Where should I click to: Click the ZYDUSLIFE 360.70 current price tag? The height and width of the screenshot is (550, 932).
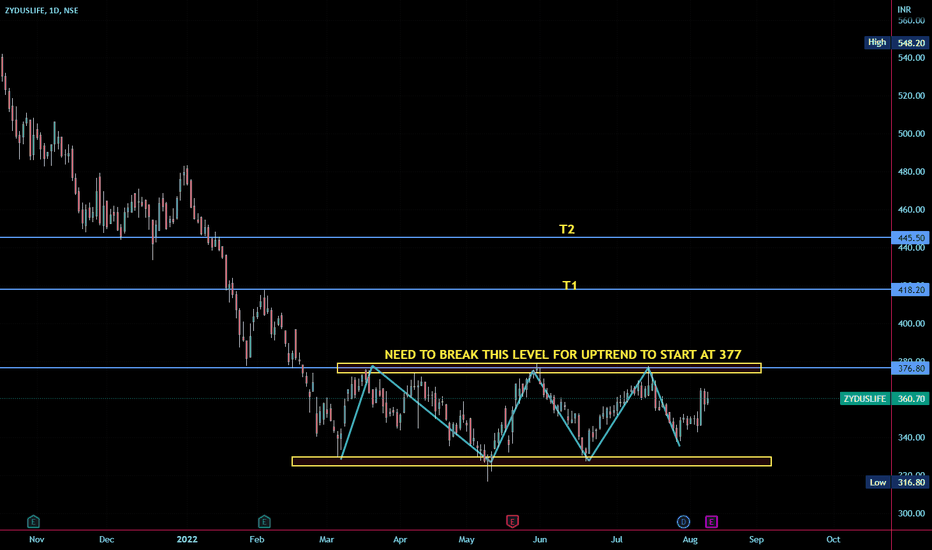click(x=884, y=398)
